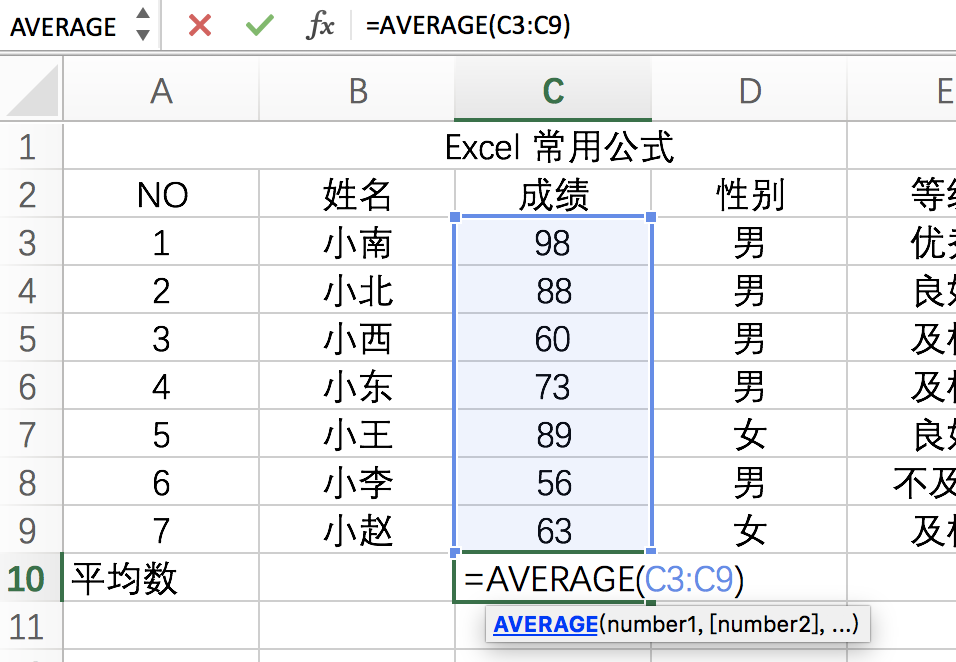
Task: Click the '平均数' label cell
Action: [x=162, y=578]
